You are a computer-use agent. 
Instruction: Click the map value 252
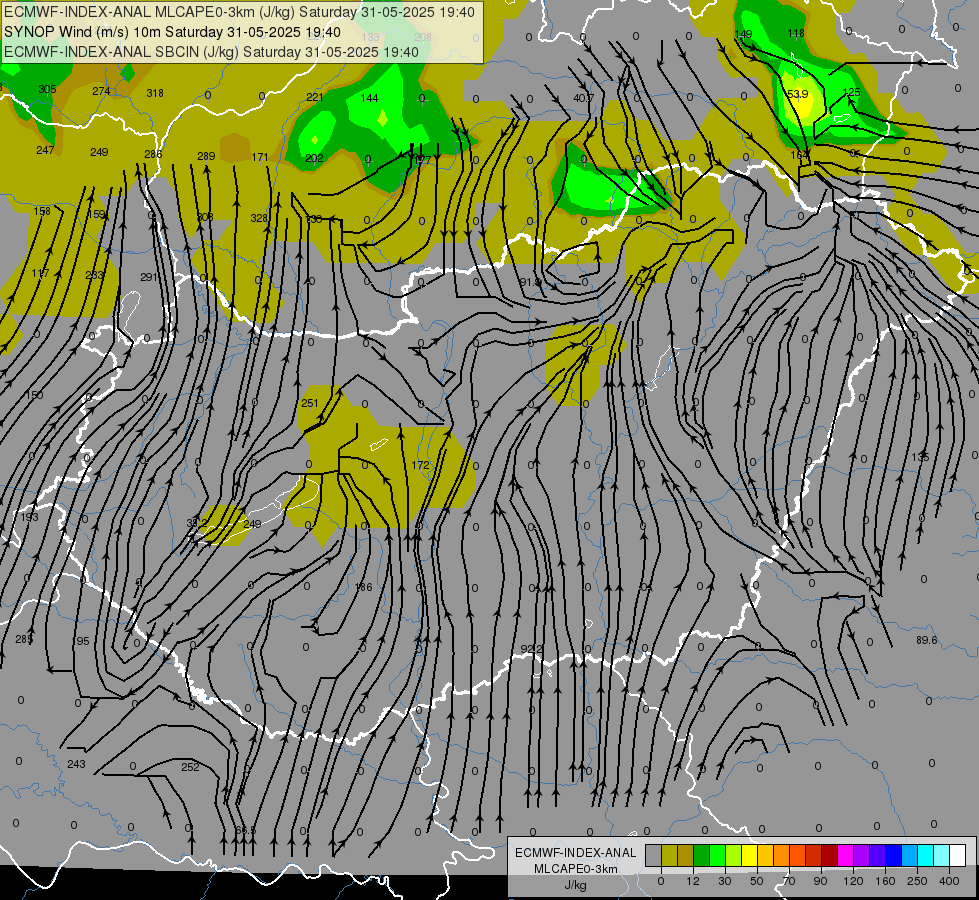click(x=190, y=767)
